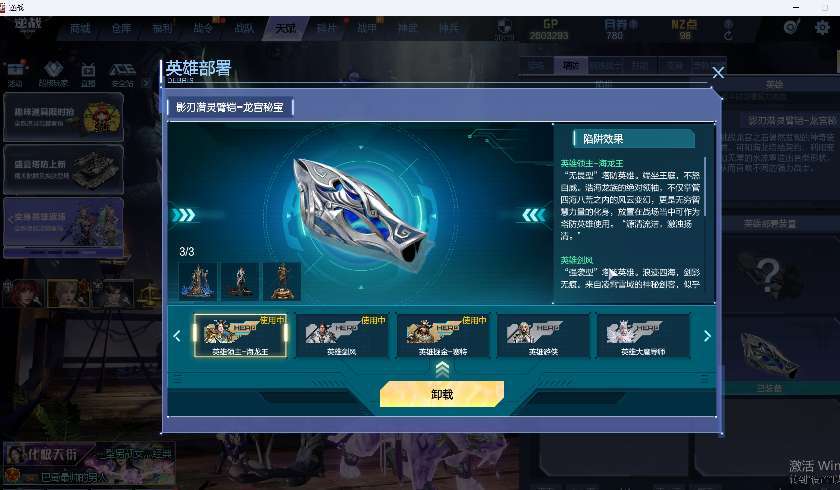The width and height of the screenshot is (840, 490).
Task: Open the 直播 TV icon
Action: point(88,74)
